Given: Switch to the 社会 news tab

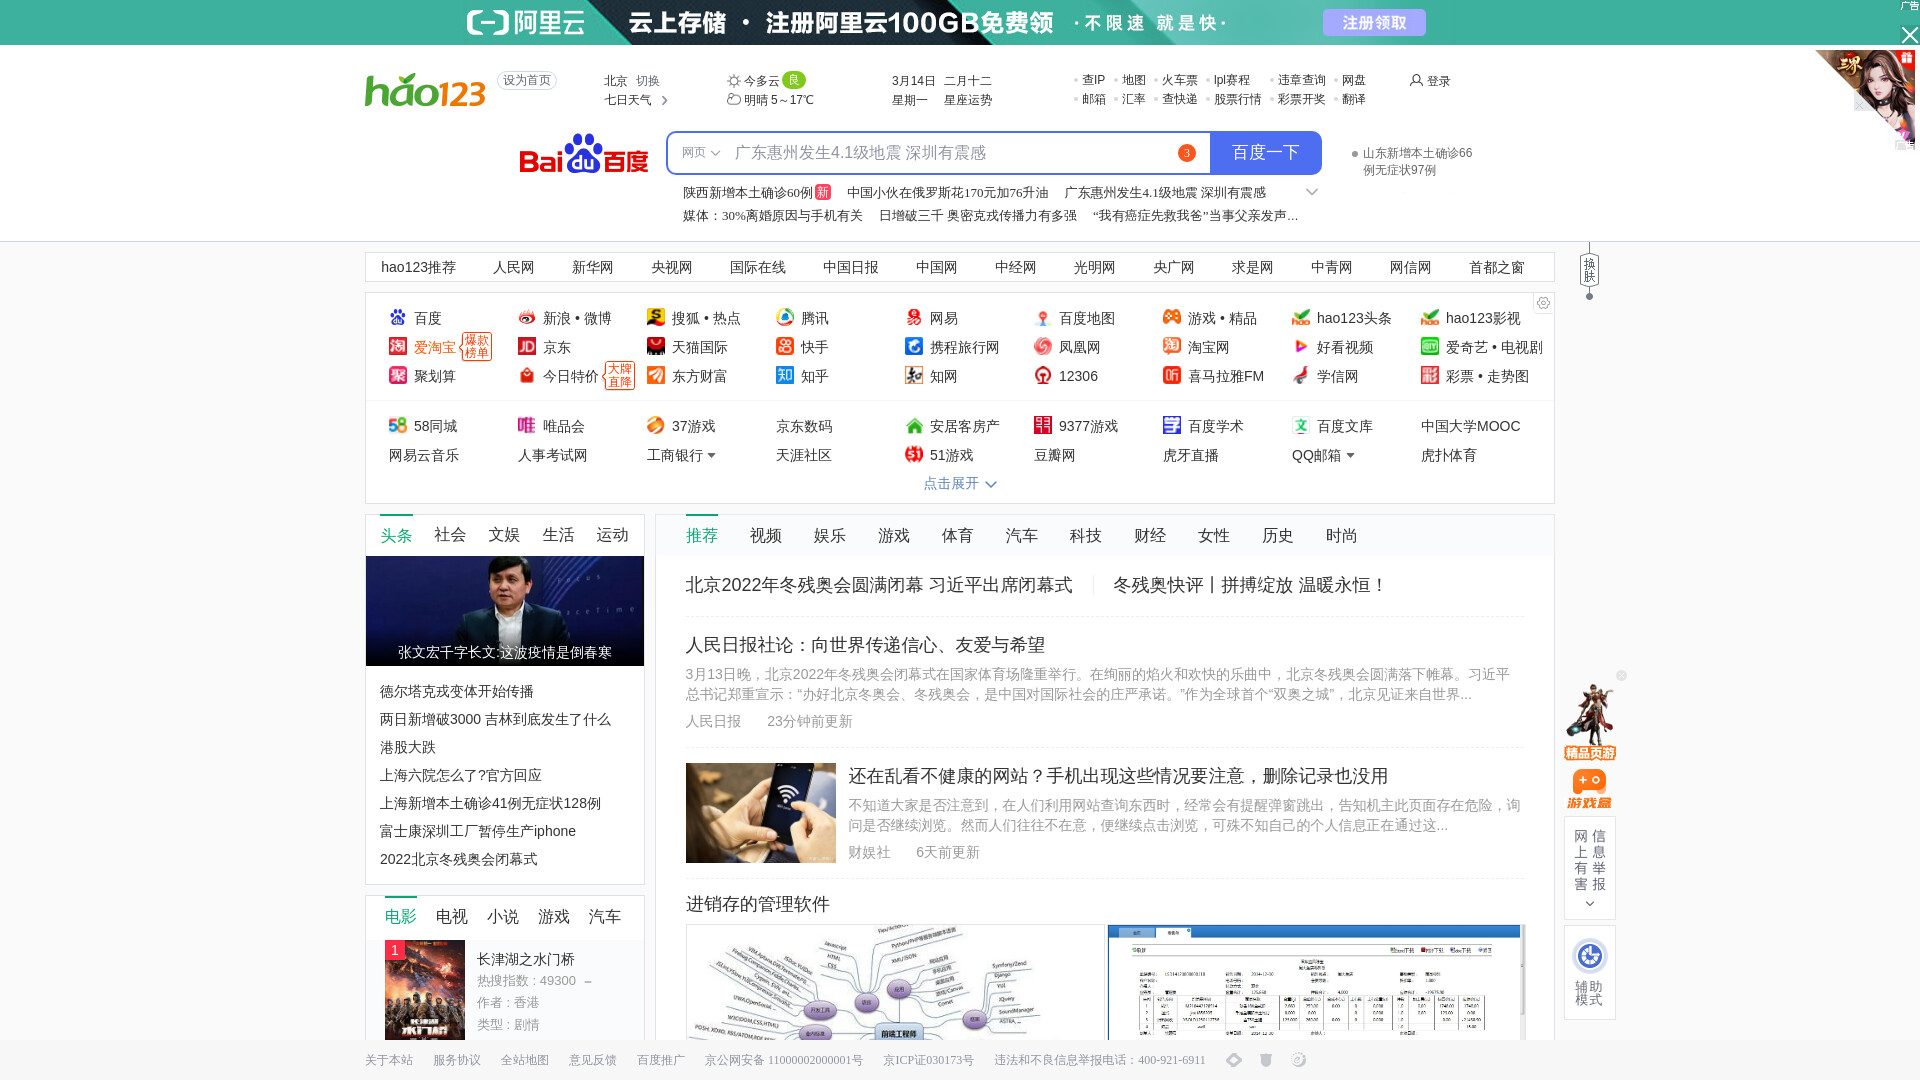Looking at the screenshot, I should coord(450,535).
